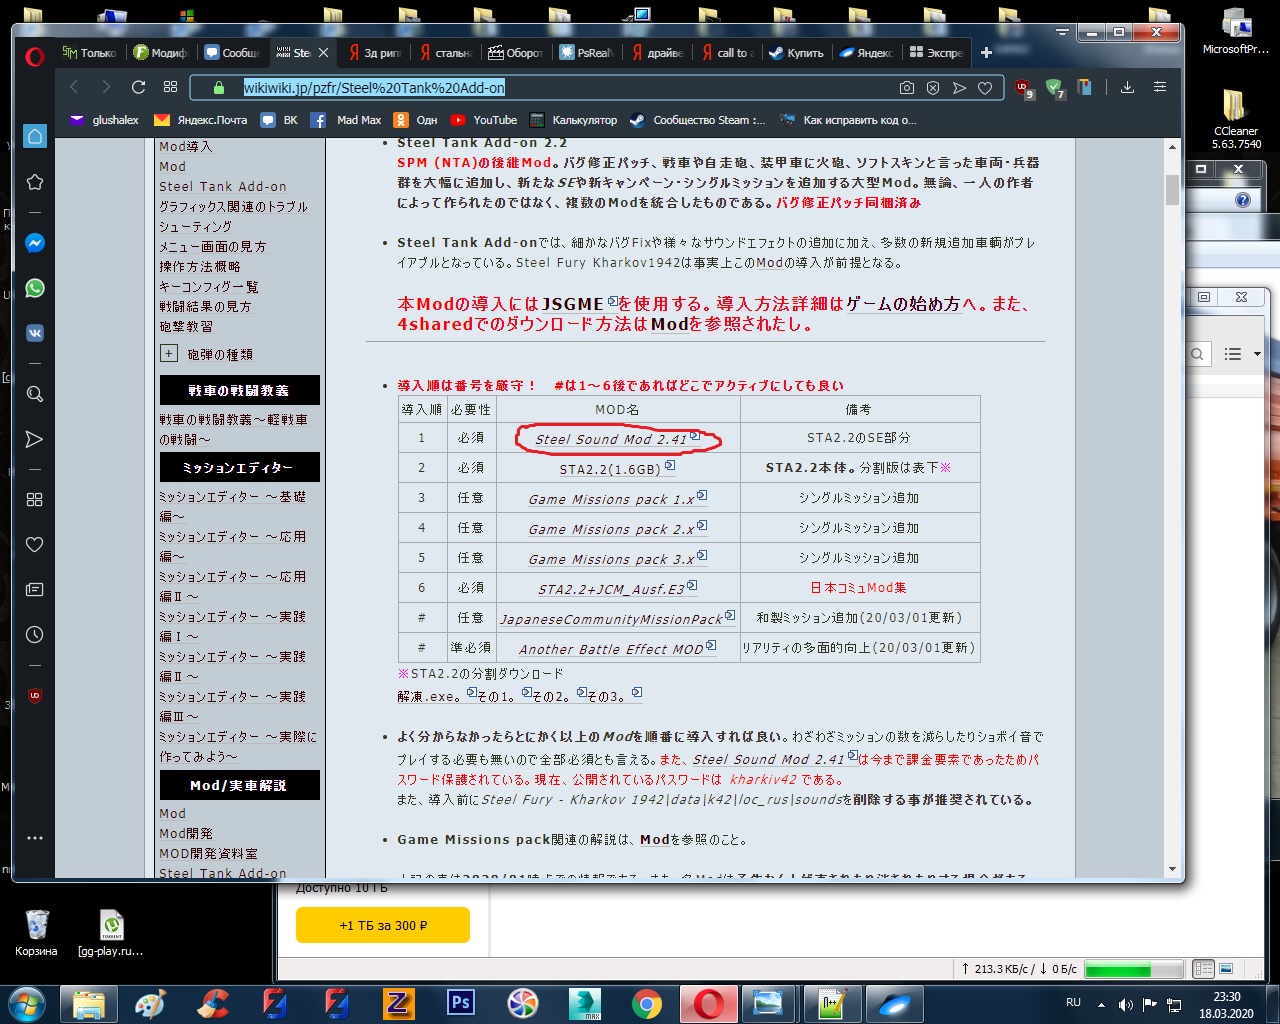Open JSGME link in red notice
The height and width of the screenshot is (1024, 1280).
pyautogui.click(x=572, y=304)
